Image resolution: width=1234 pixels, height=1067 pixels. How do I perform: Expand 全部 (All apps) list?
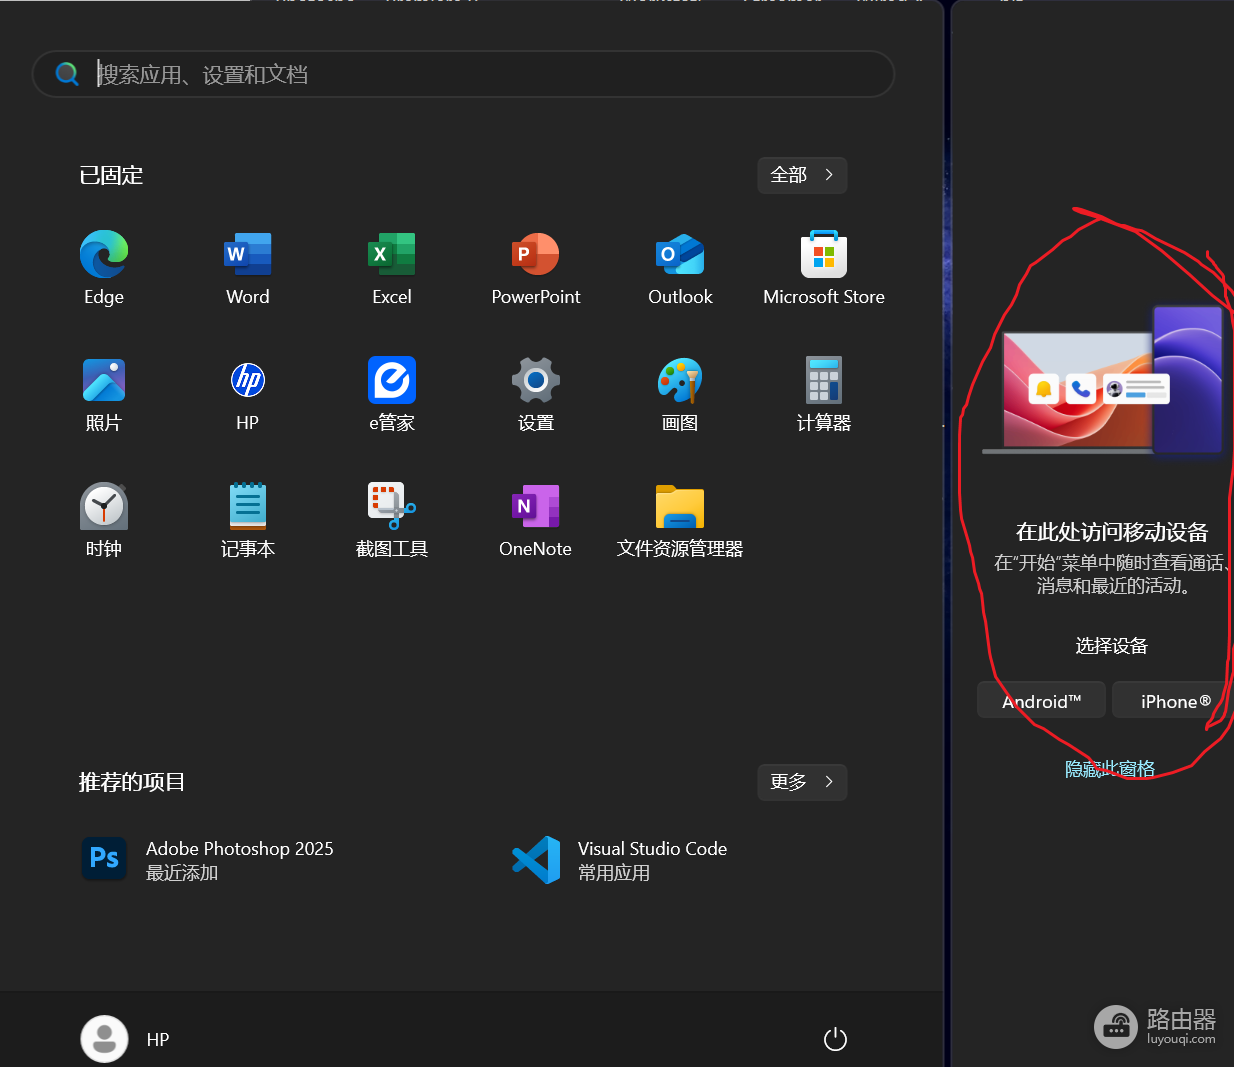pos(802,175)
